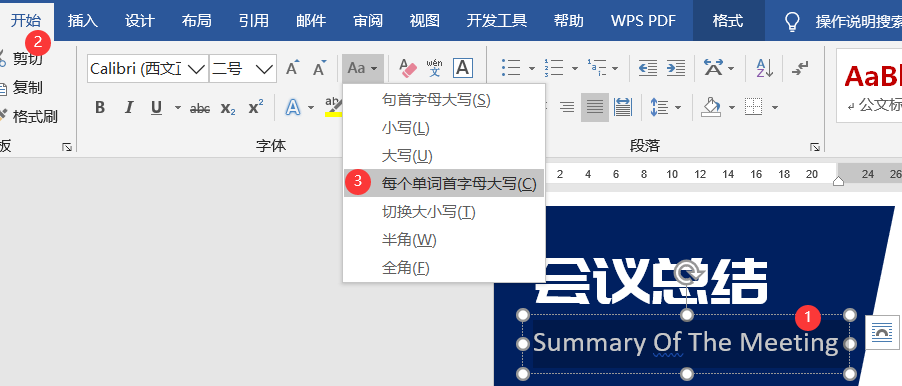Choose 全角(F) full-width option

pos(444,267)
